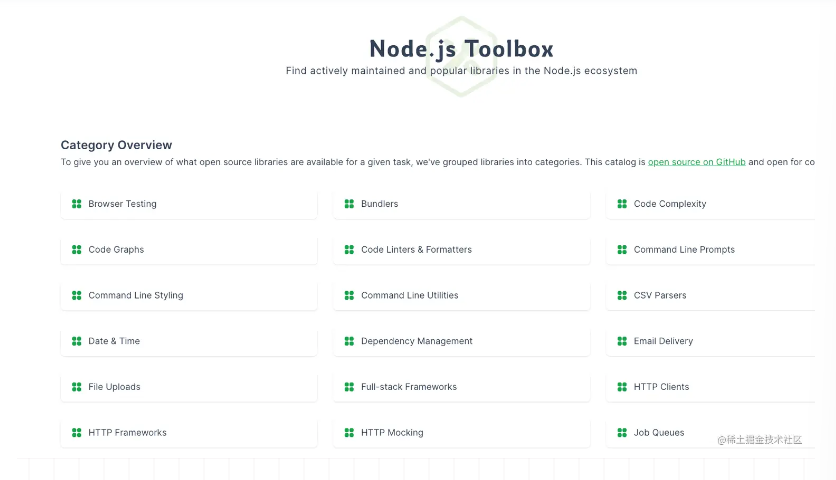836x480 pixels.
Task: Open the HTTP Frameworks category
Action: [x=127, y=433]
